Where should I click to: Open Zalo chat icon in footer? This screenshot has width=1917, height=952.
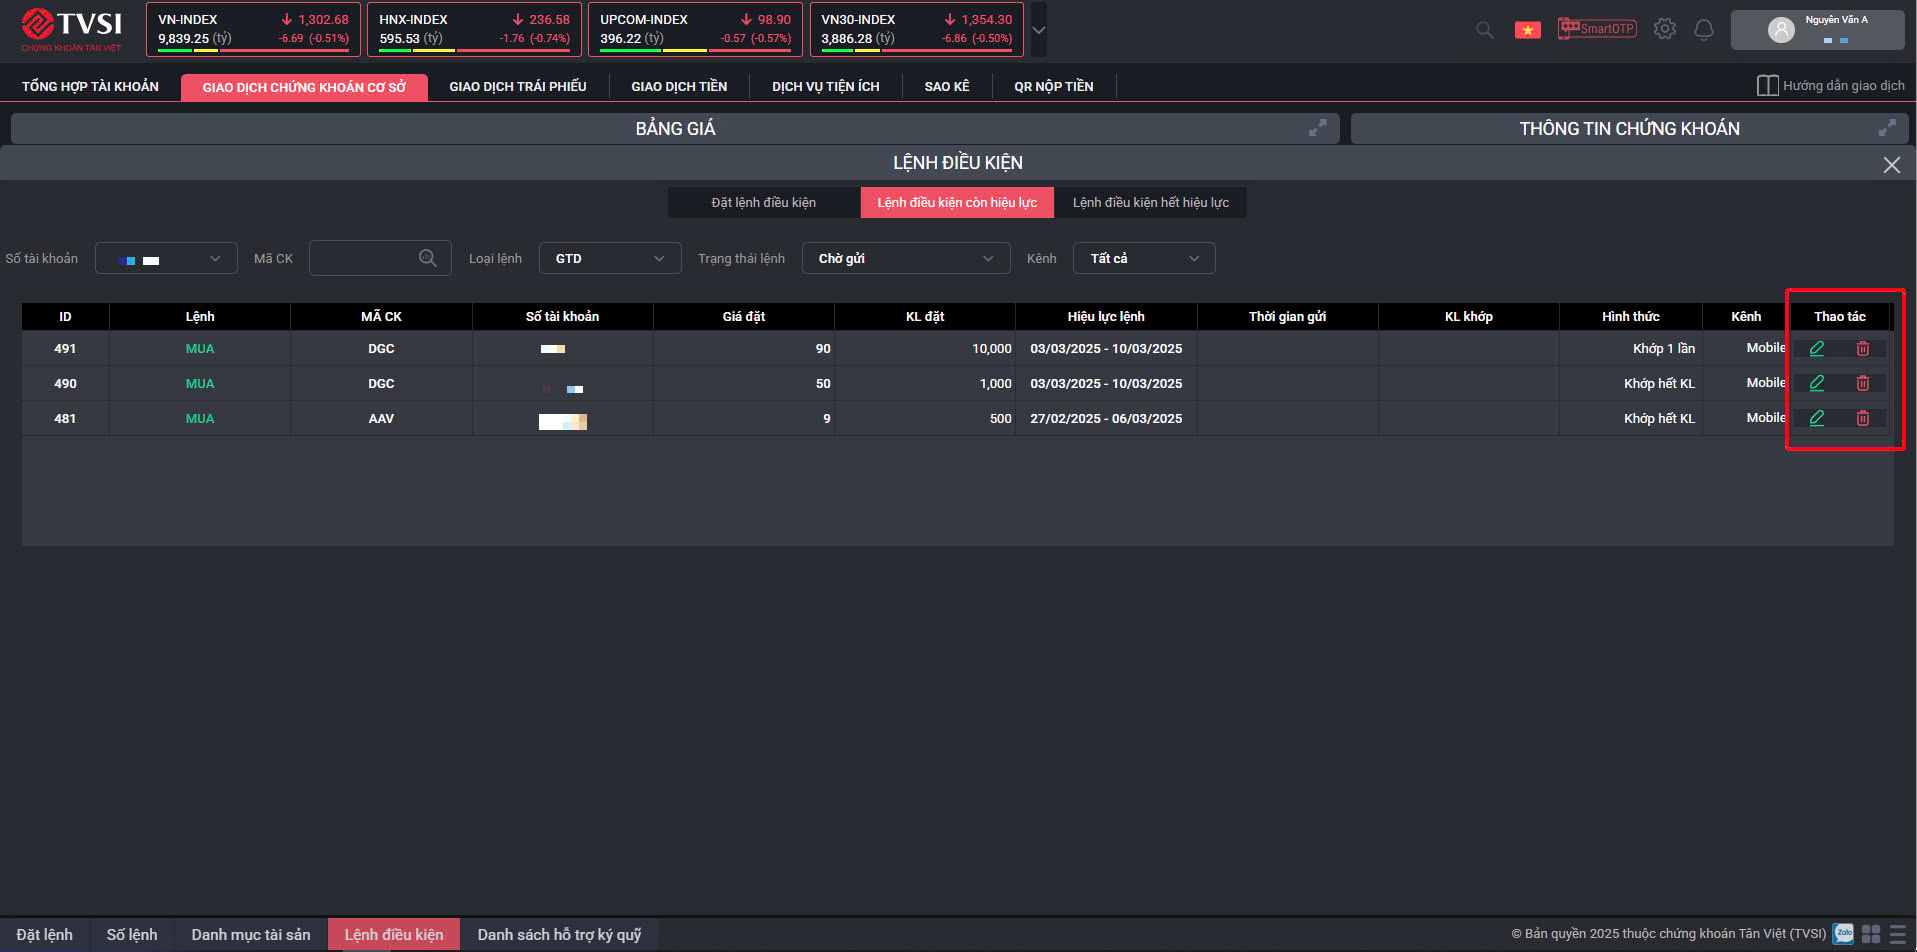(1843, 934)
